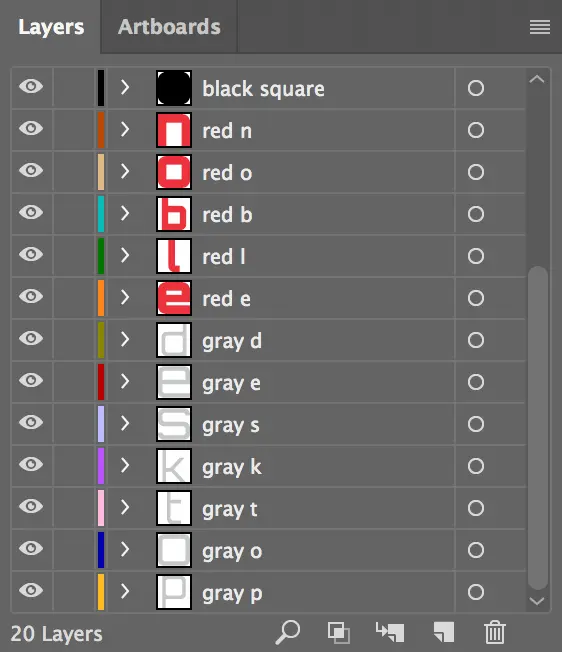Click Make/Release Clipping Mask icon
This screenshot has width=562, height=652.
coord(339,632)
